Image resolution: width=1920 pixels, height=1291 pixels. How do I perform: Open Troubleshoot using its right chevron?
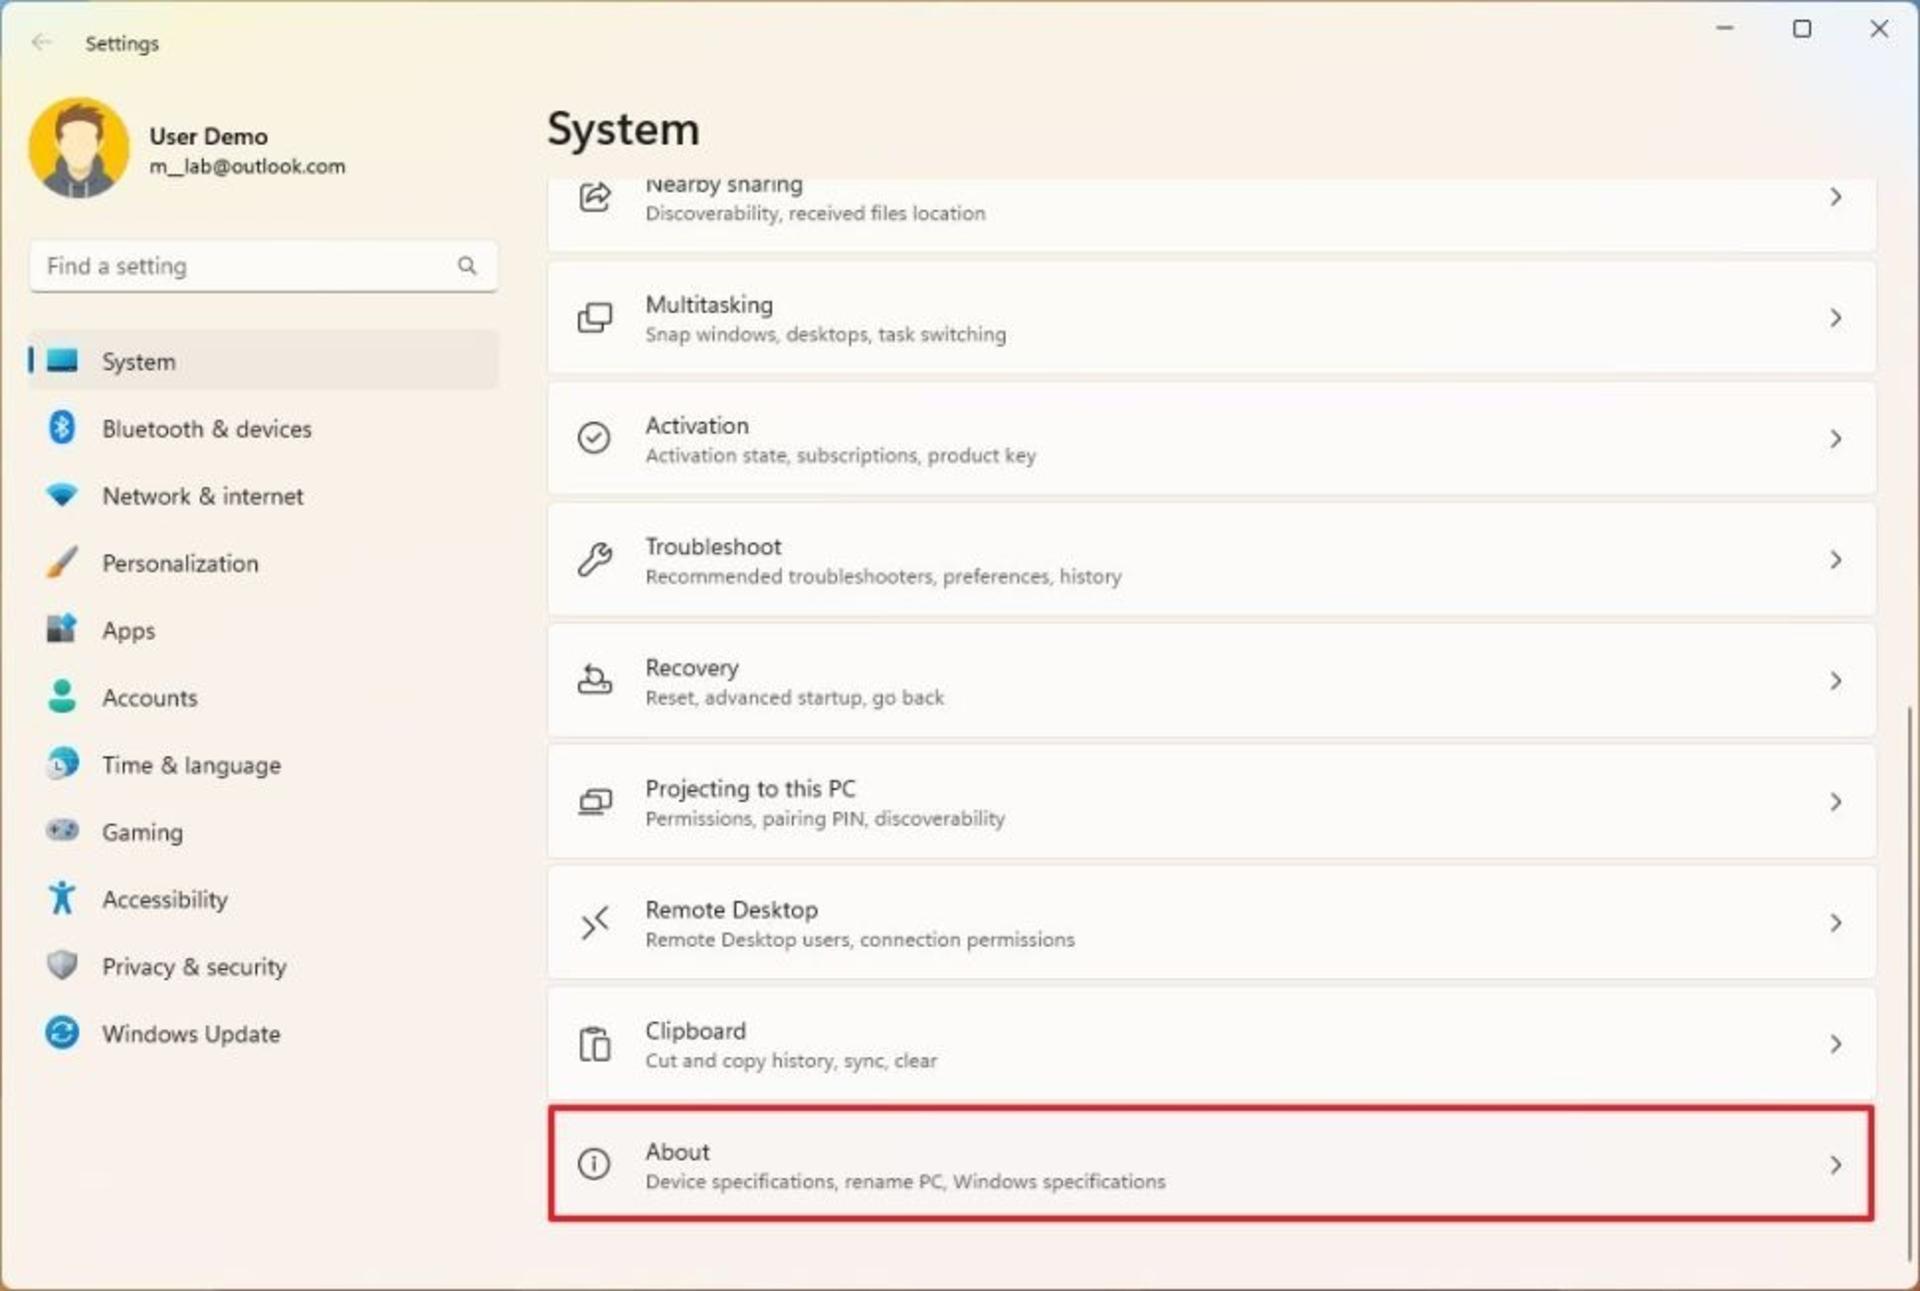click(x=1836, y=560)
